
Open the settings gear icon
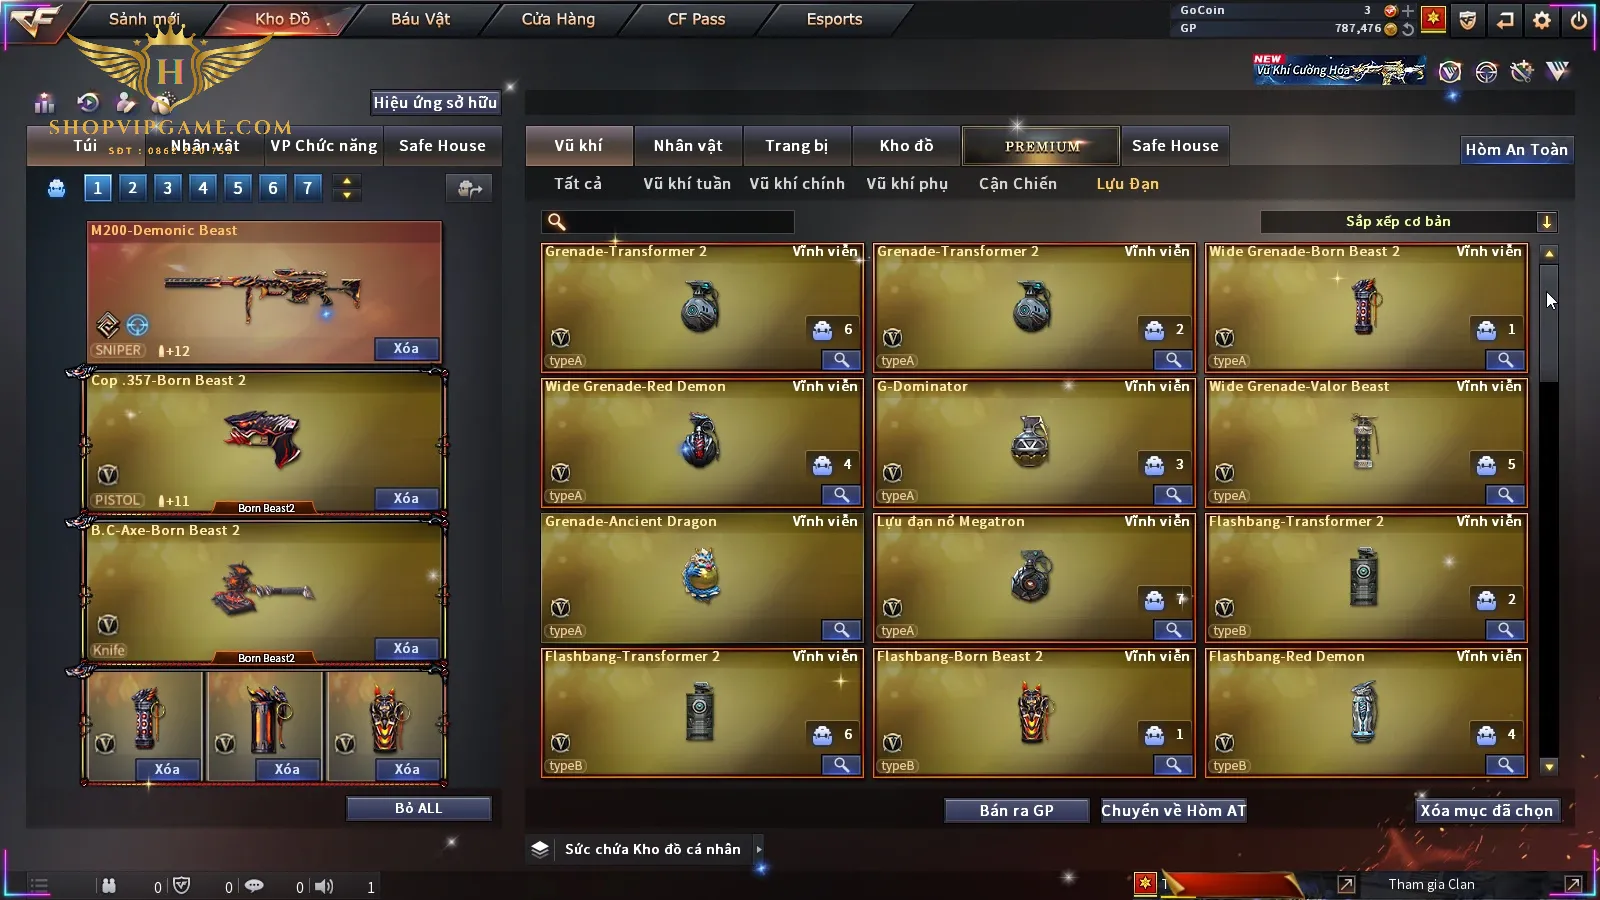click(x=1542, y=20)
